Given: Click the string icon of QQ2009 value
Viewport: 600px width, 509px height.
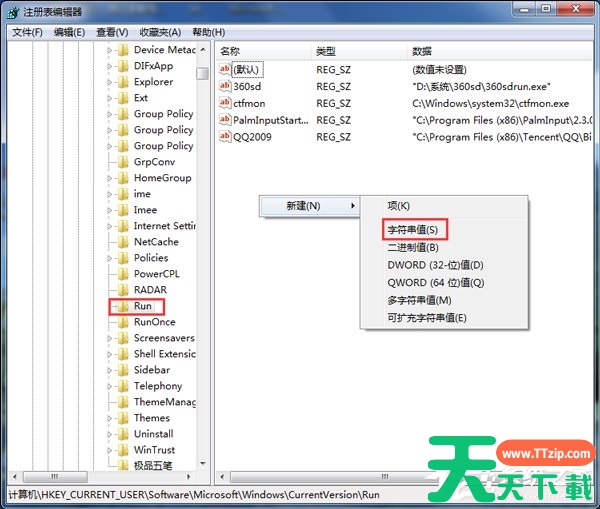Looking at the screenshot, I should click(225, 137).
